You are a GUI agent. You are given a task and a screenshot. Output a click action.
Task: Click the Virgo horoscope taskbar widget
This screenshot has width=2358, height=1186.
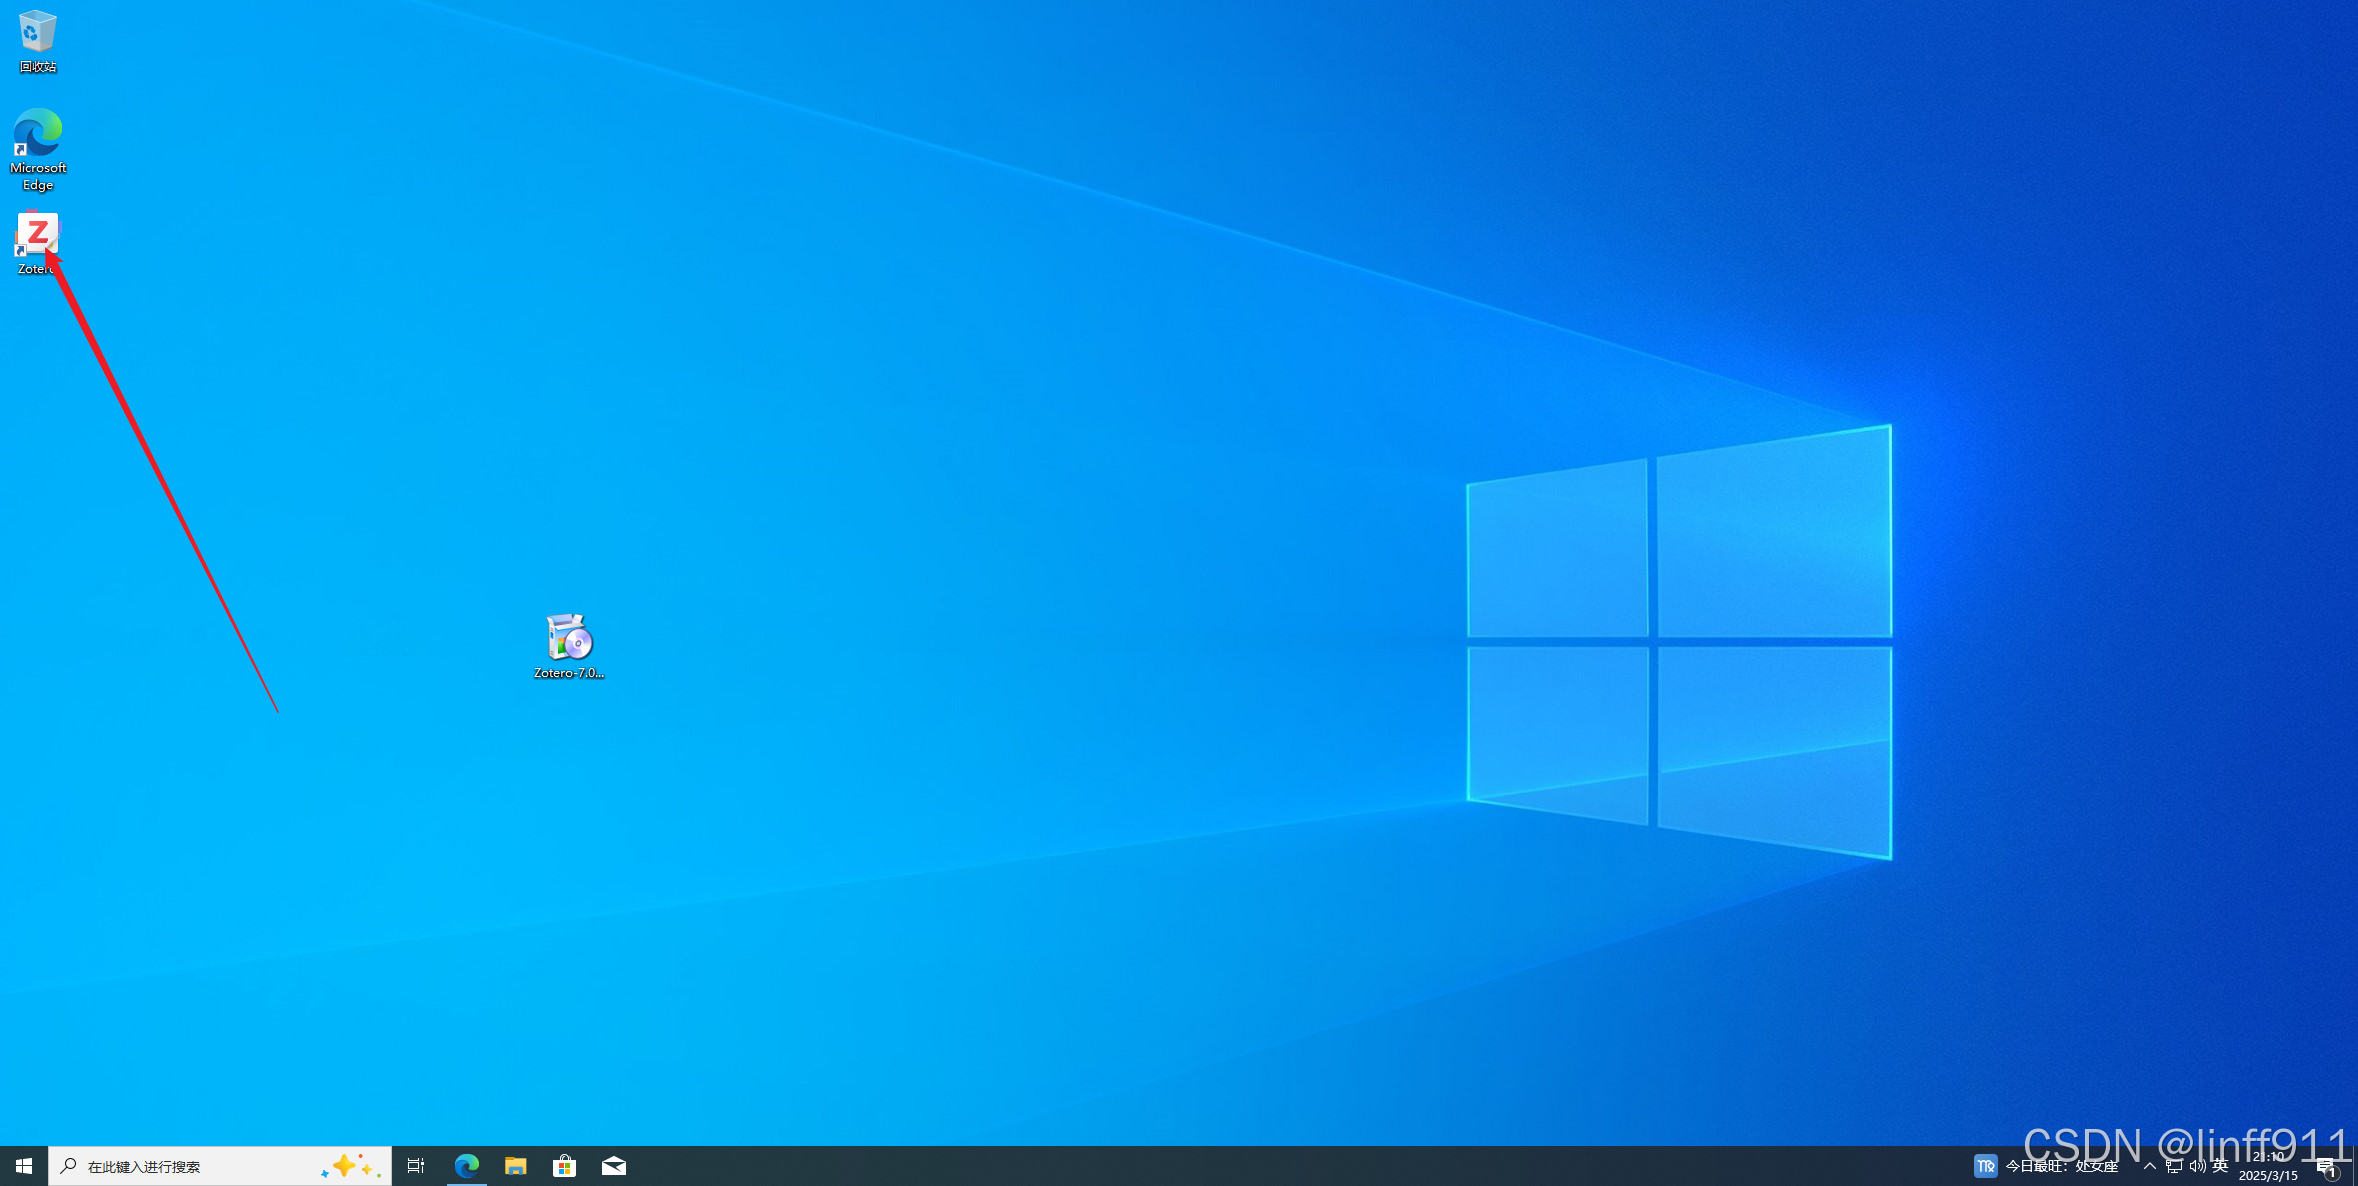tap(2048, 1166)
